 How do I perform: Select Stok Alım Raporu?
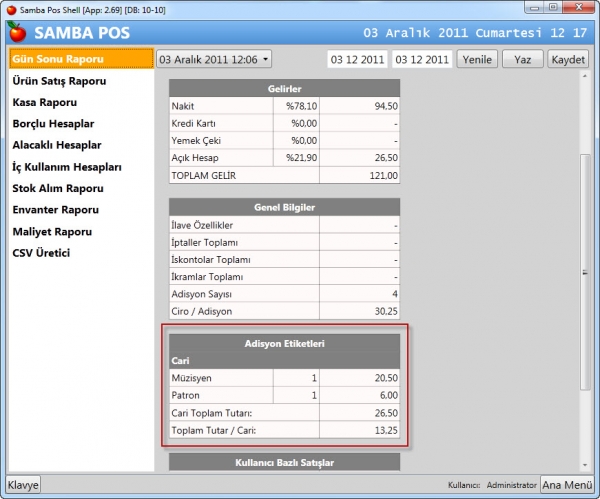point(58,189)
